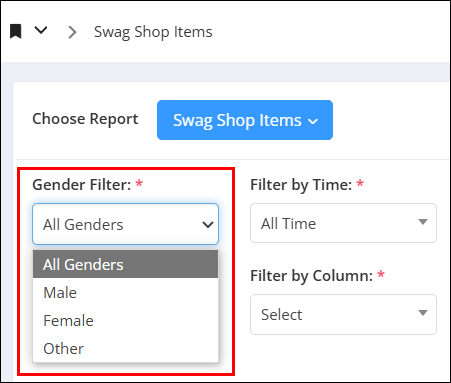Expand the chevron next to the bookmark
The image size is (451, 383).
[x=41, y=30]
